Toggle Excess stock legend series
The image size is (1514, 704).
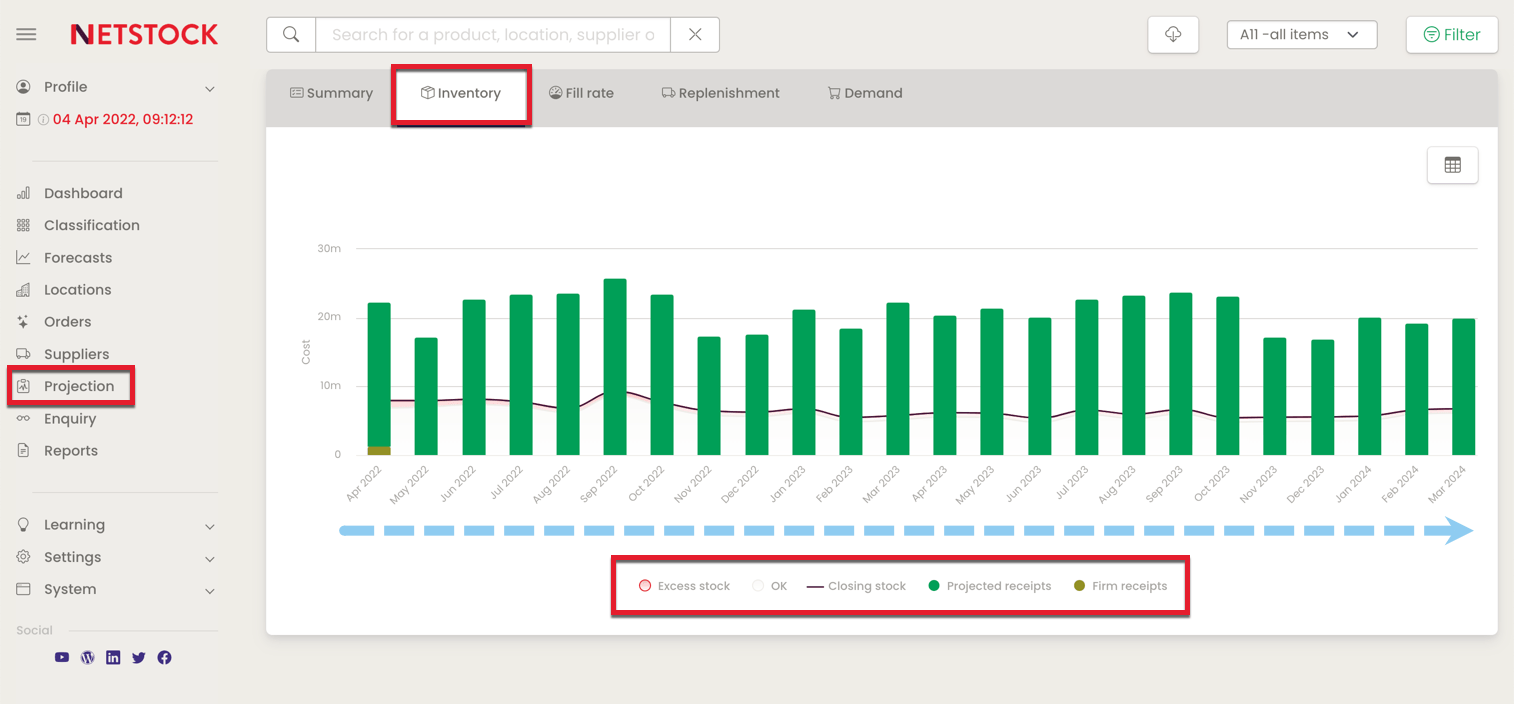pyautogui.click(x=686, y=586)
